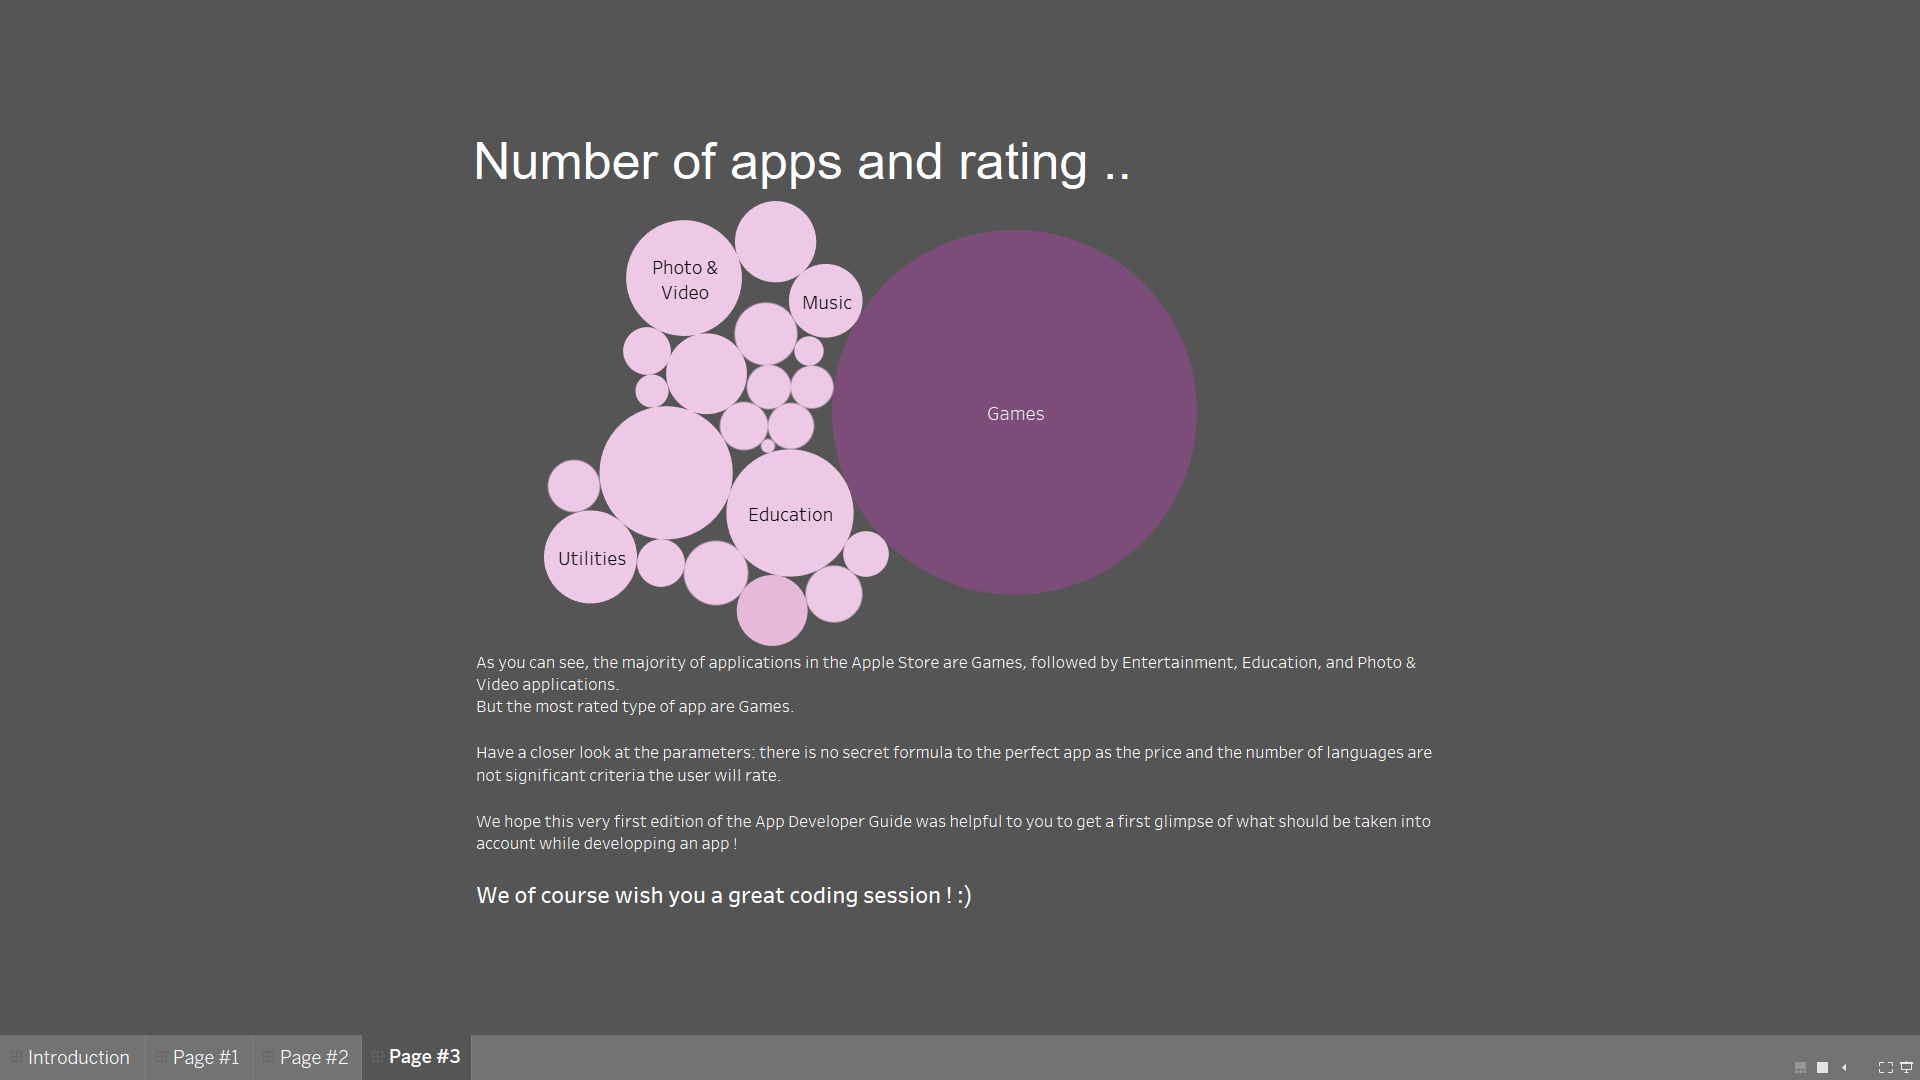Click the Education bubble

(x=790, y=514)
